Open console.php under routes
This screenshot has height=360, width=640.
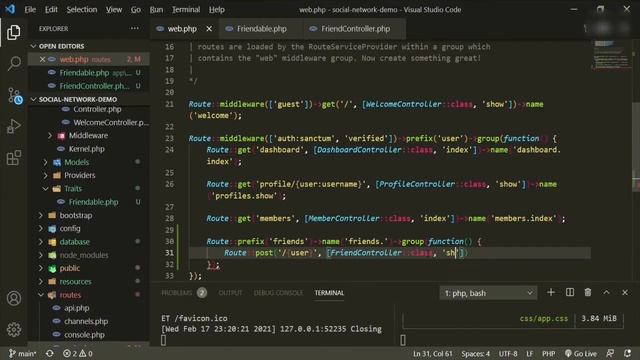click(84, 335)
